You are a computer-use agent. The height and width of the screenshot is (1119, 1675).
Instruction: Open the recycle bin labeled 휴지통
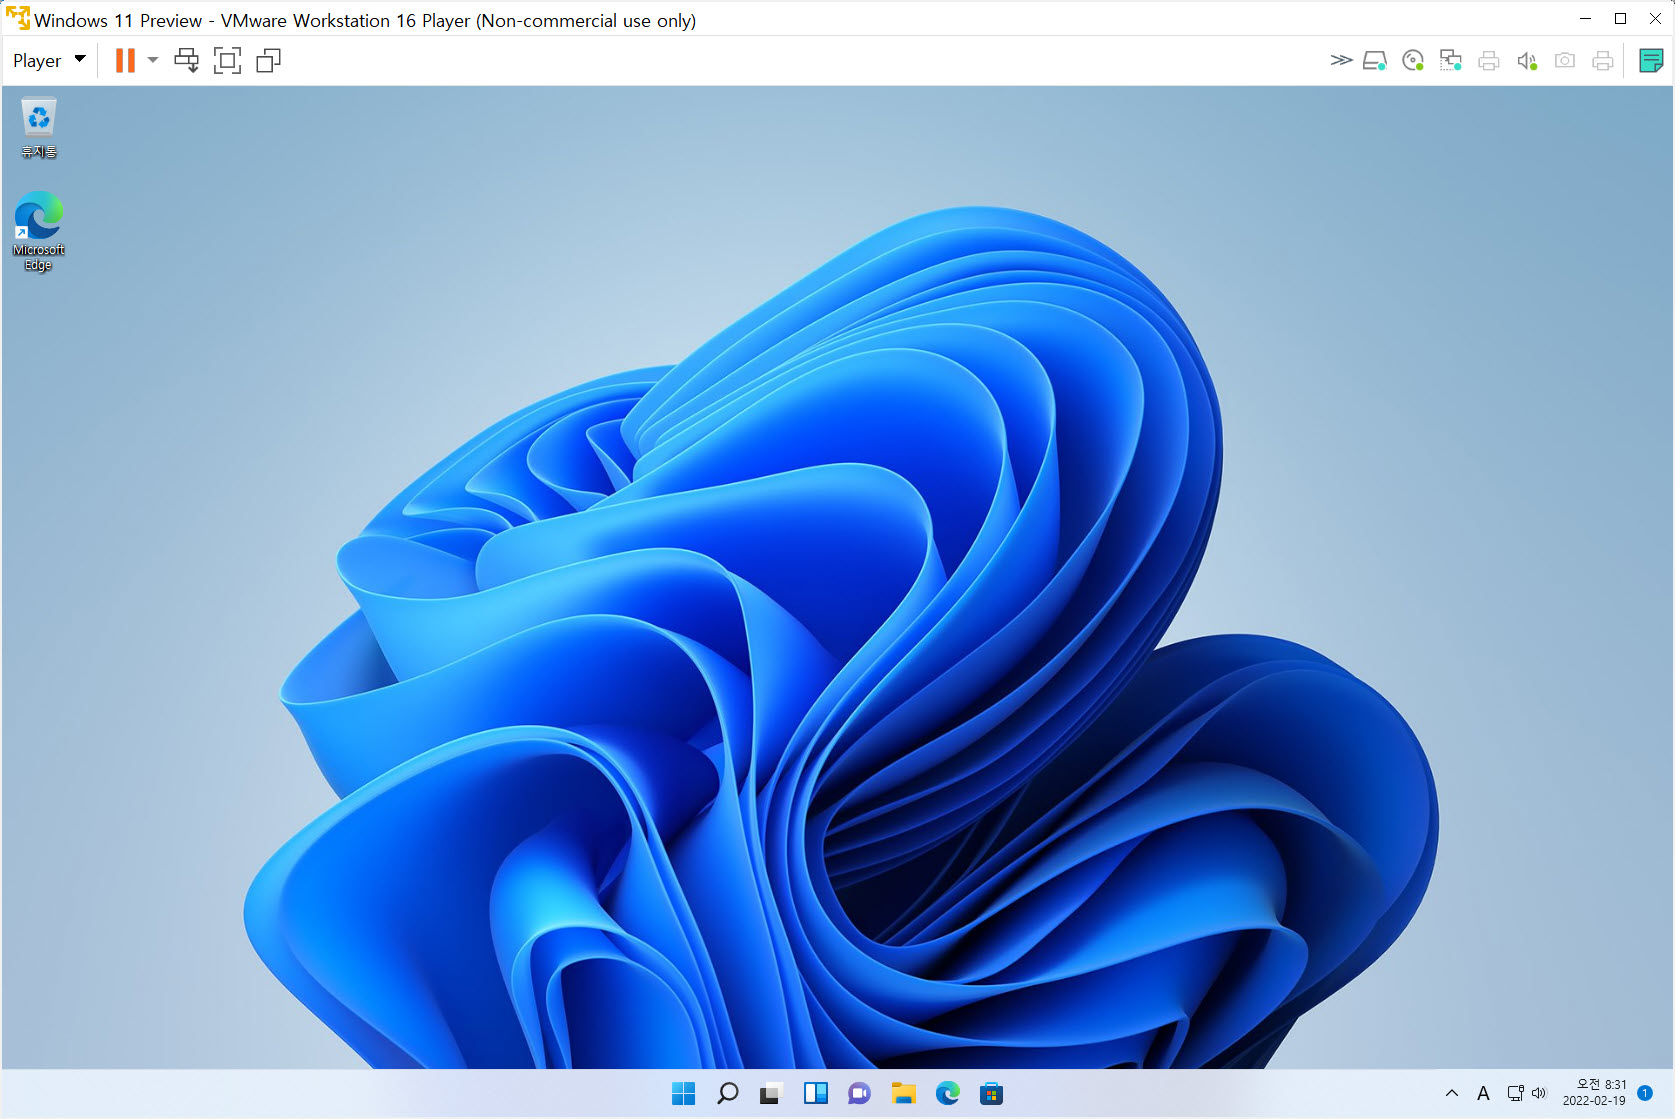point(38,115)
